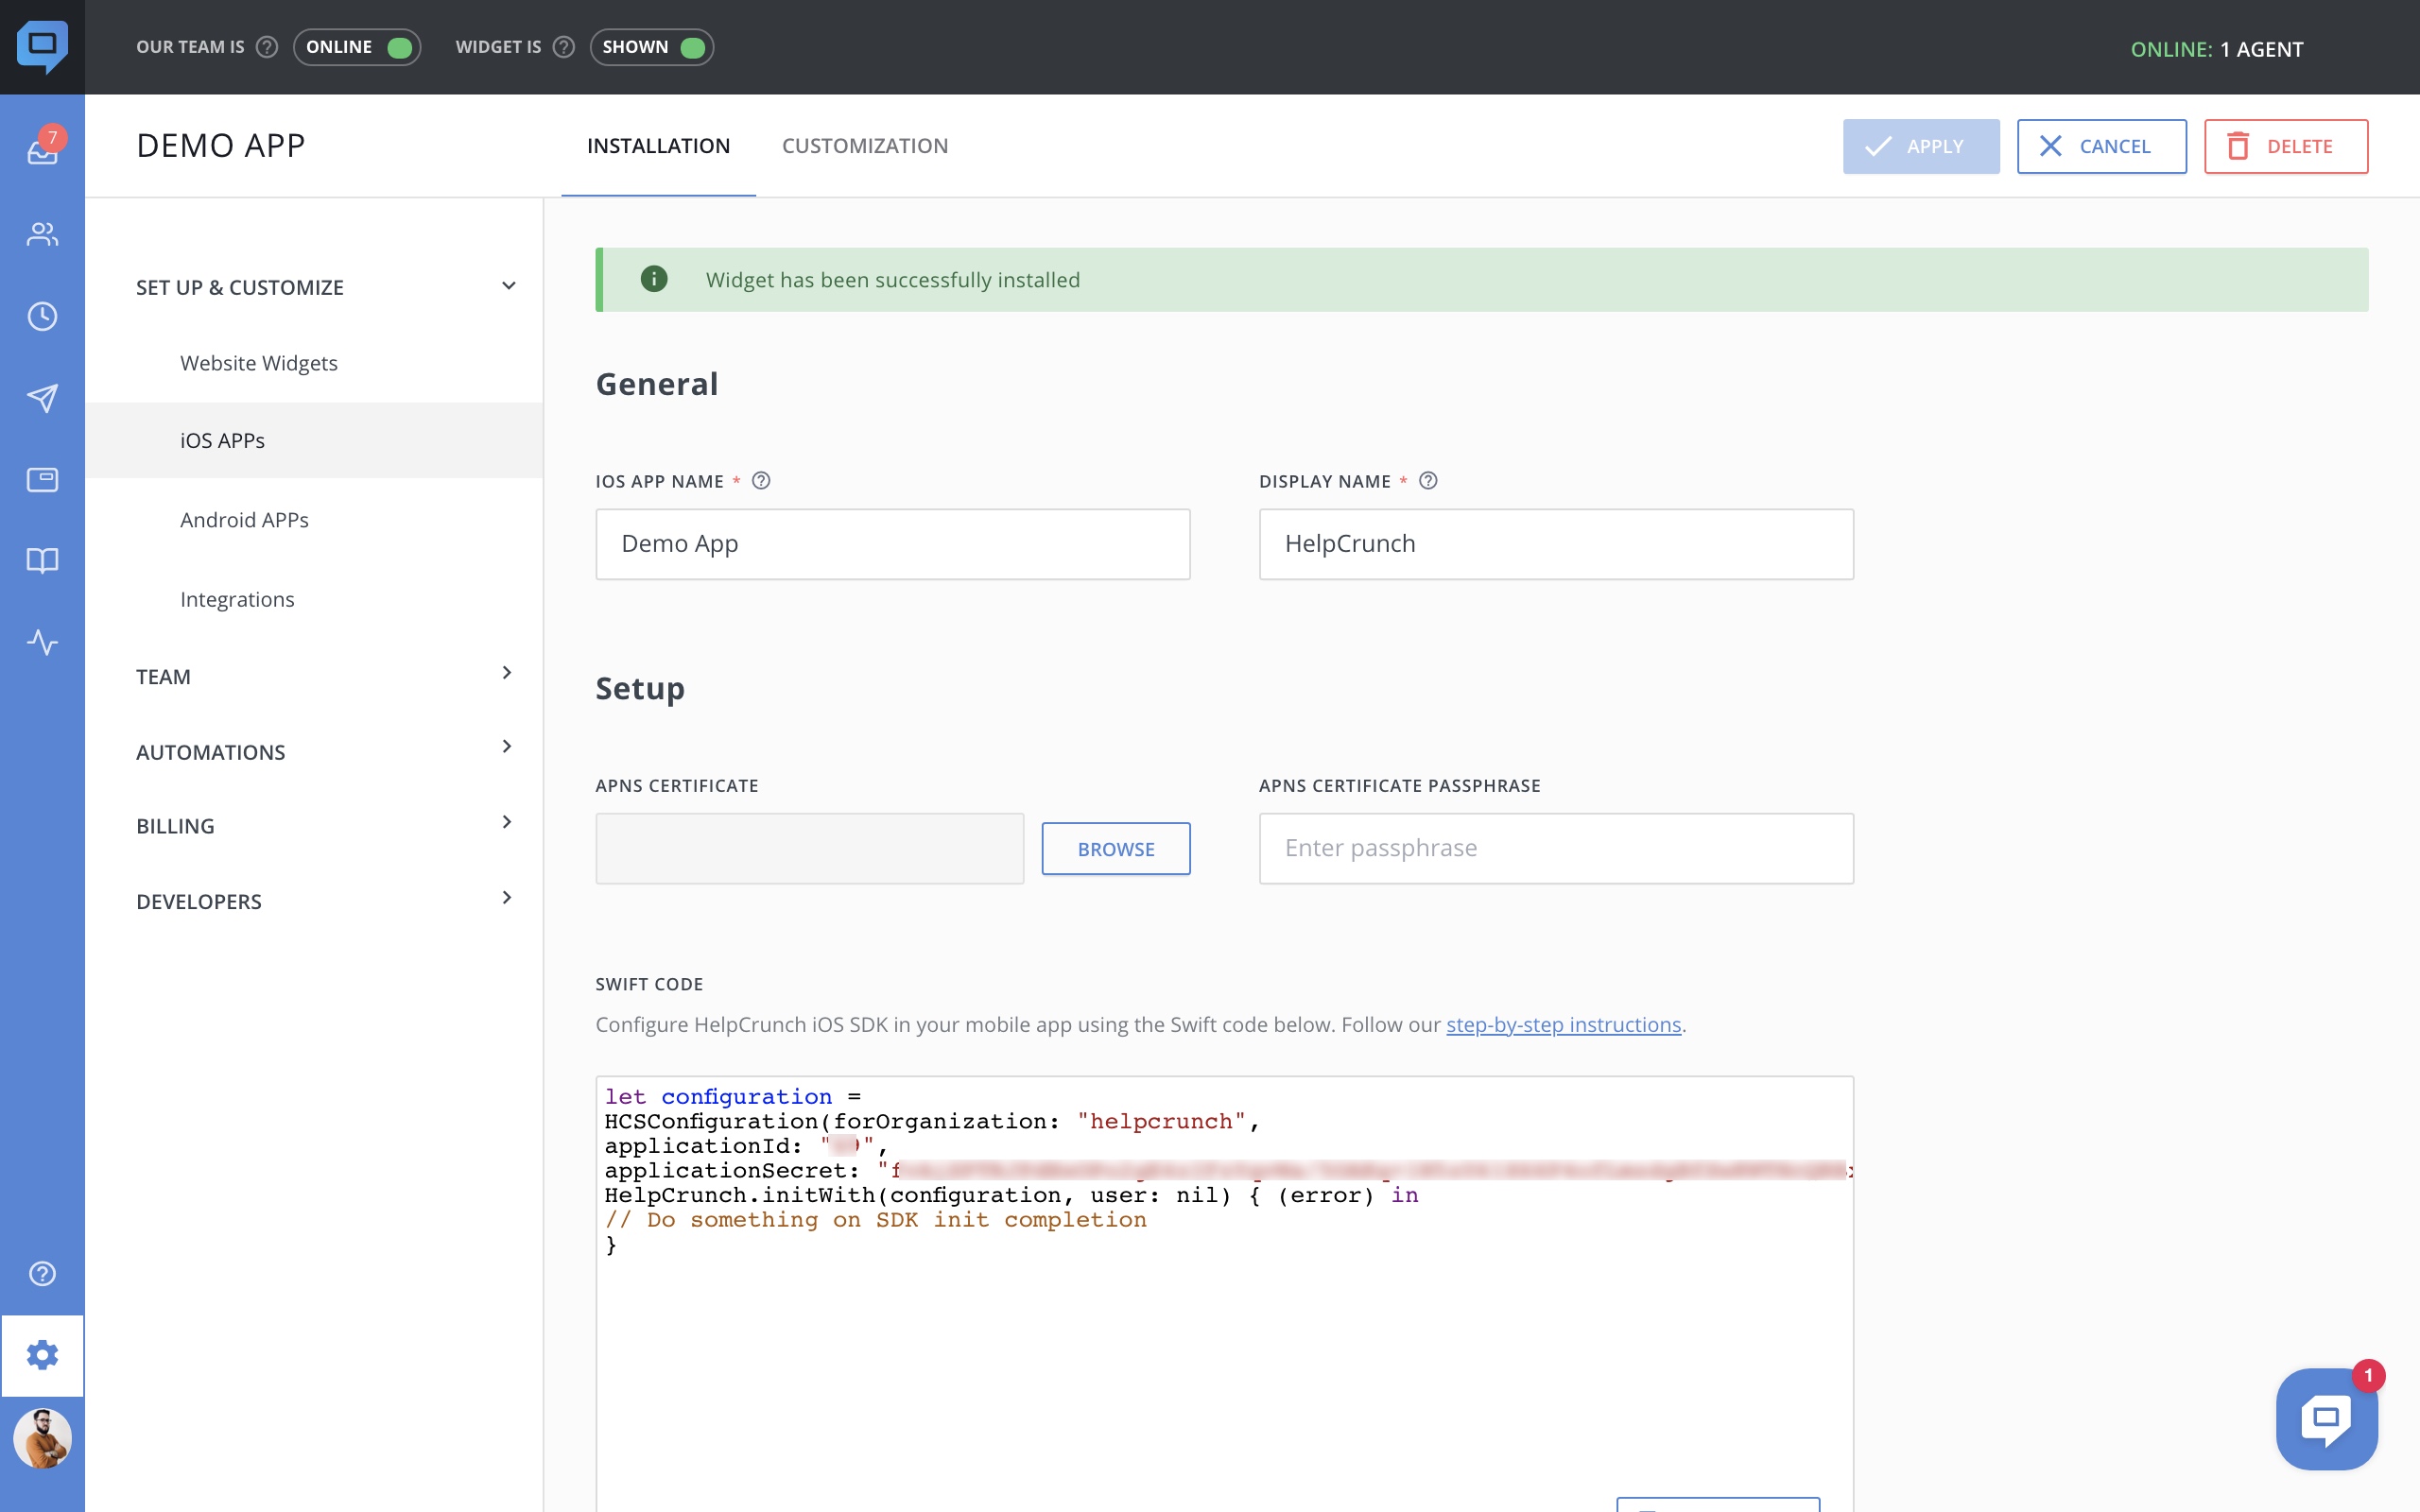Click BROWSE to upload APNS certificate
This screenshot has height=1512, width=2420.
1116,848
